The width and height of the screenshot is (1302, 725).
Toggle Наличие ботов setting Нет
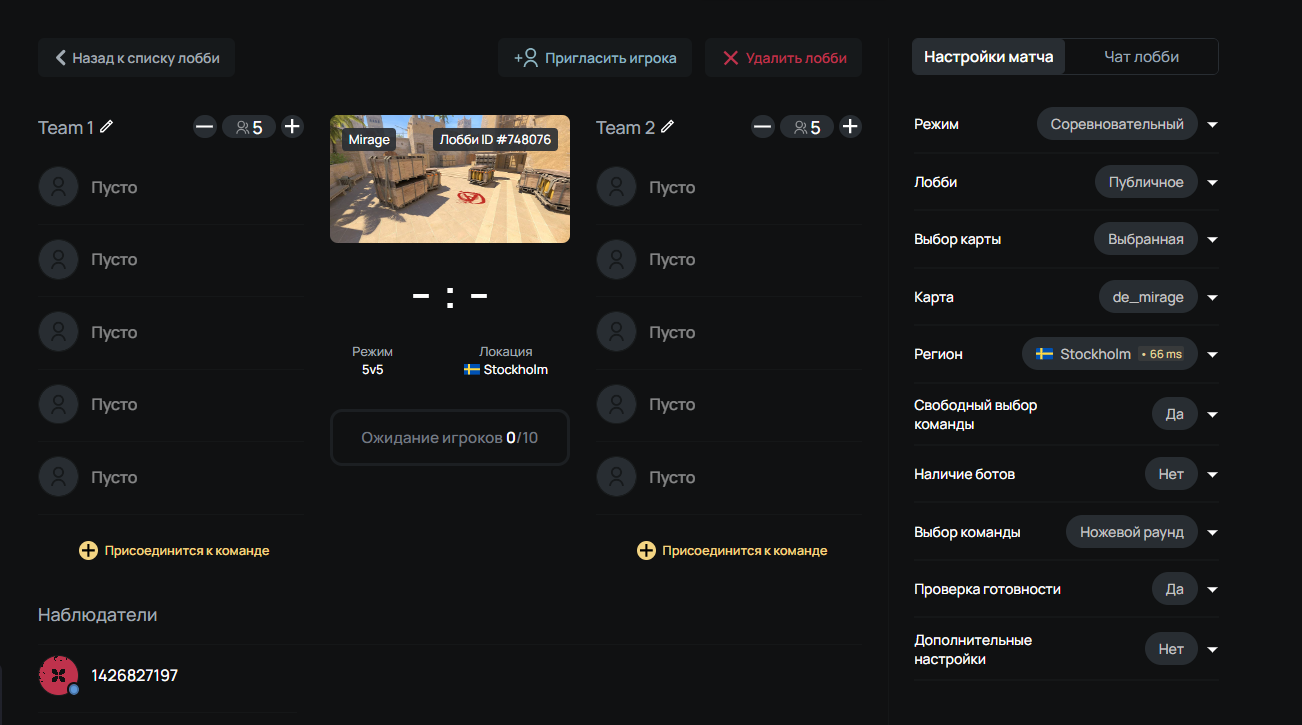[x=1171, y=474]
